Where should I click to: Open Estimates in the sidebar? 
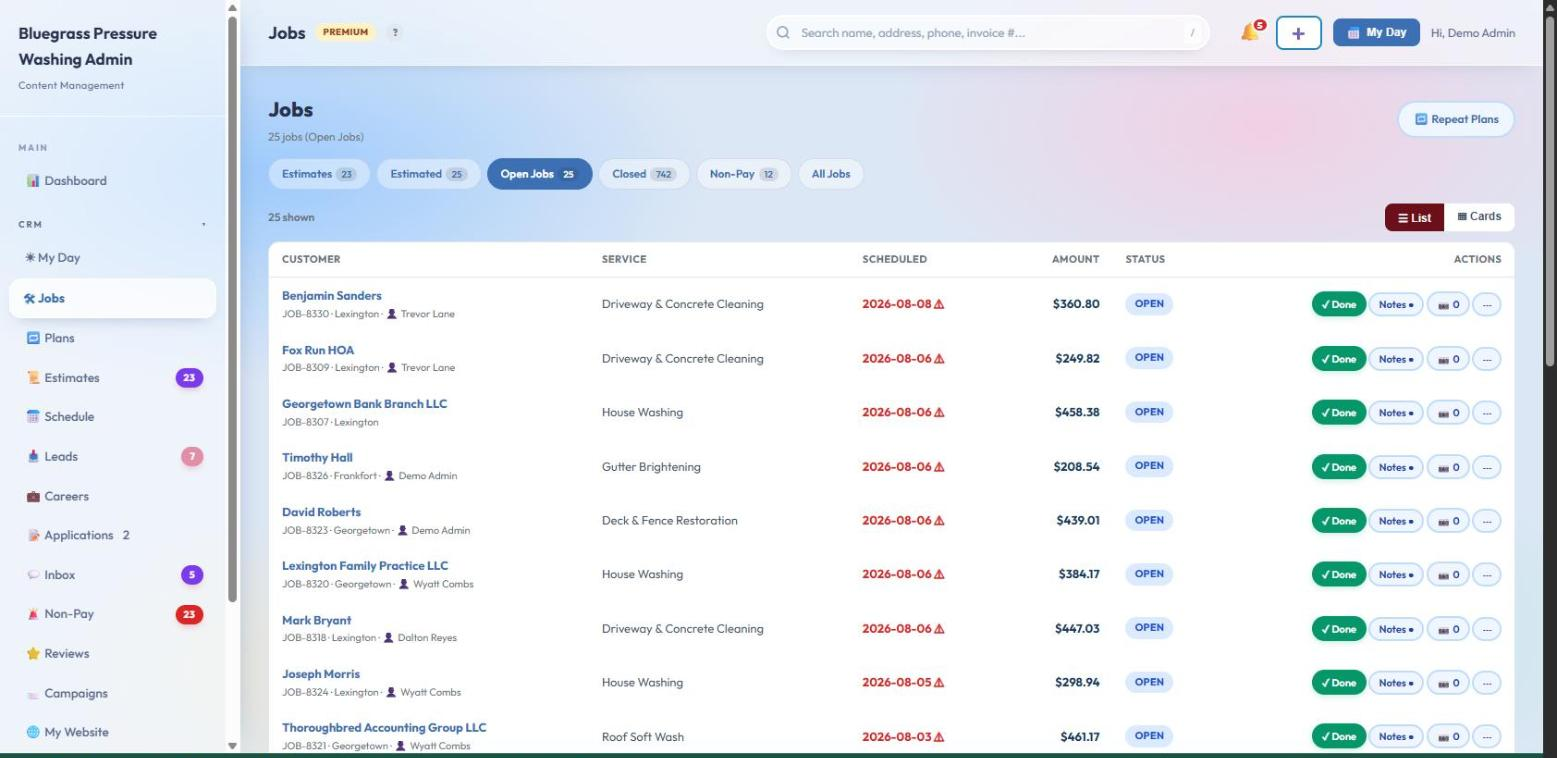tap(112, 377)
